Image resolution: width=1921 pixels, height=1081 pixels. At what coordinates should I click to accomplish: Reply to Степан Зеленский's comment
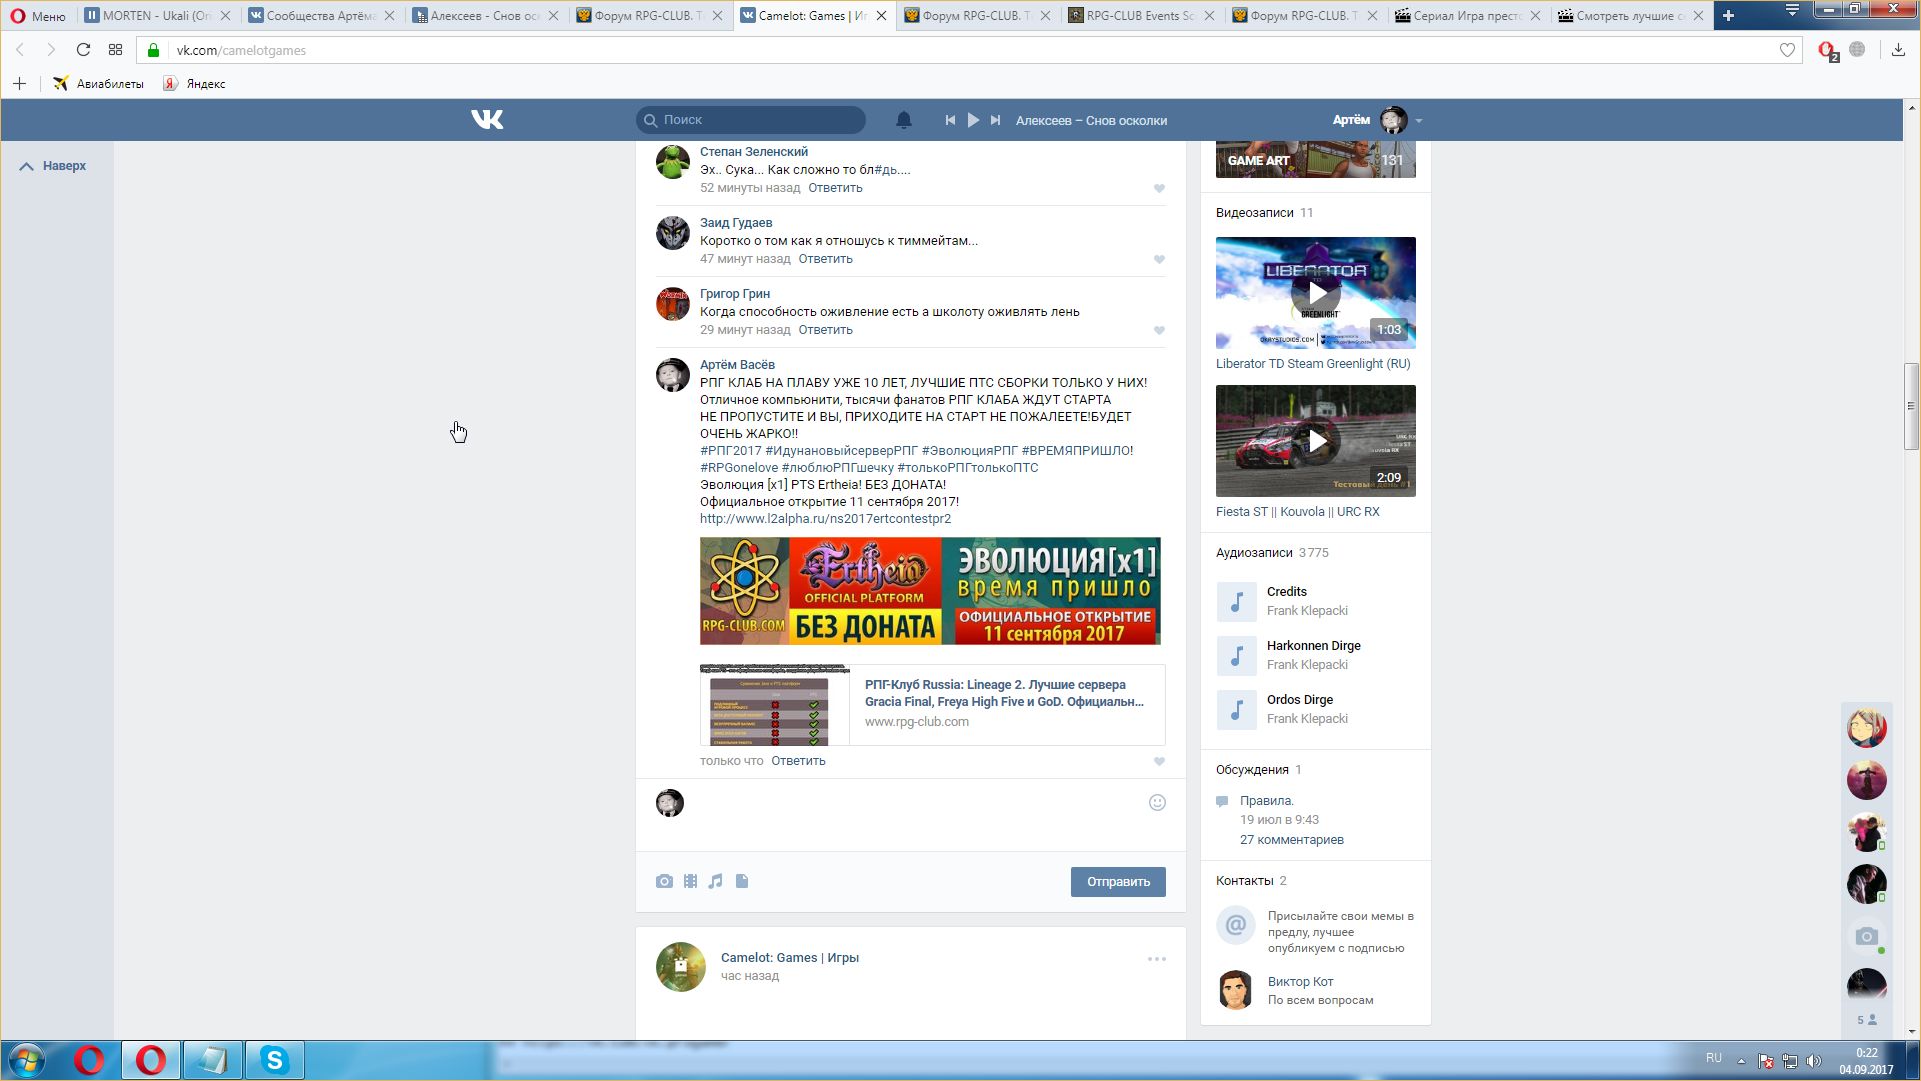click(835, 188)
